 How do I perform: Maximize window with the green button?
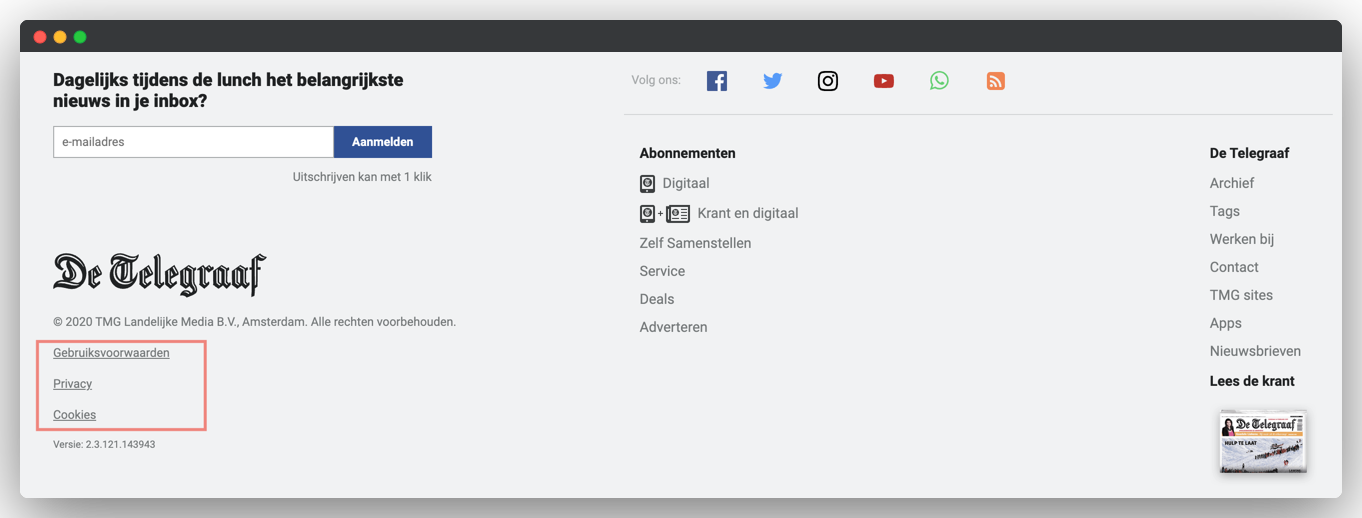80,37
